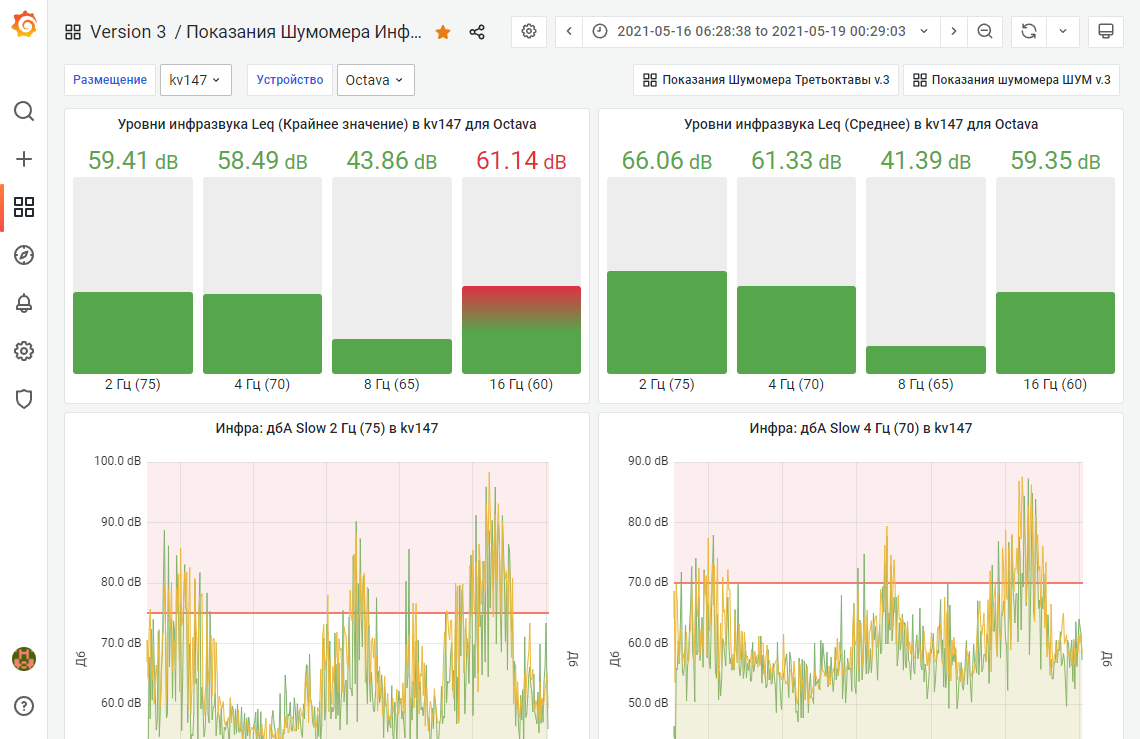
Task: Expand the kv147 placement dropdown
Action: click(x=195, y=80)
